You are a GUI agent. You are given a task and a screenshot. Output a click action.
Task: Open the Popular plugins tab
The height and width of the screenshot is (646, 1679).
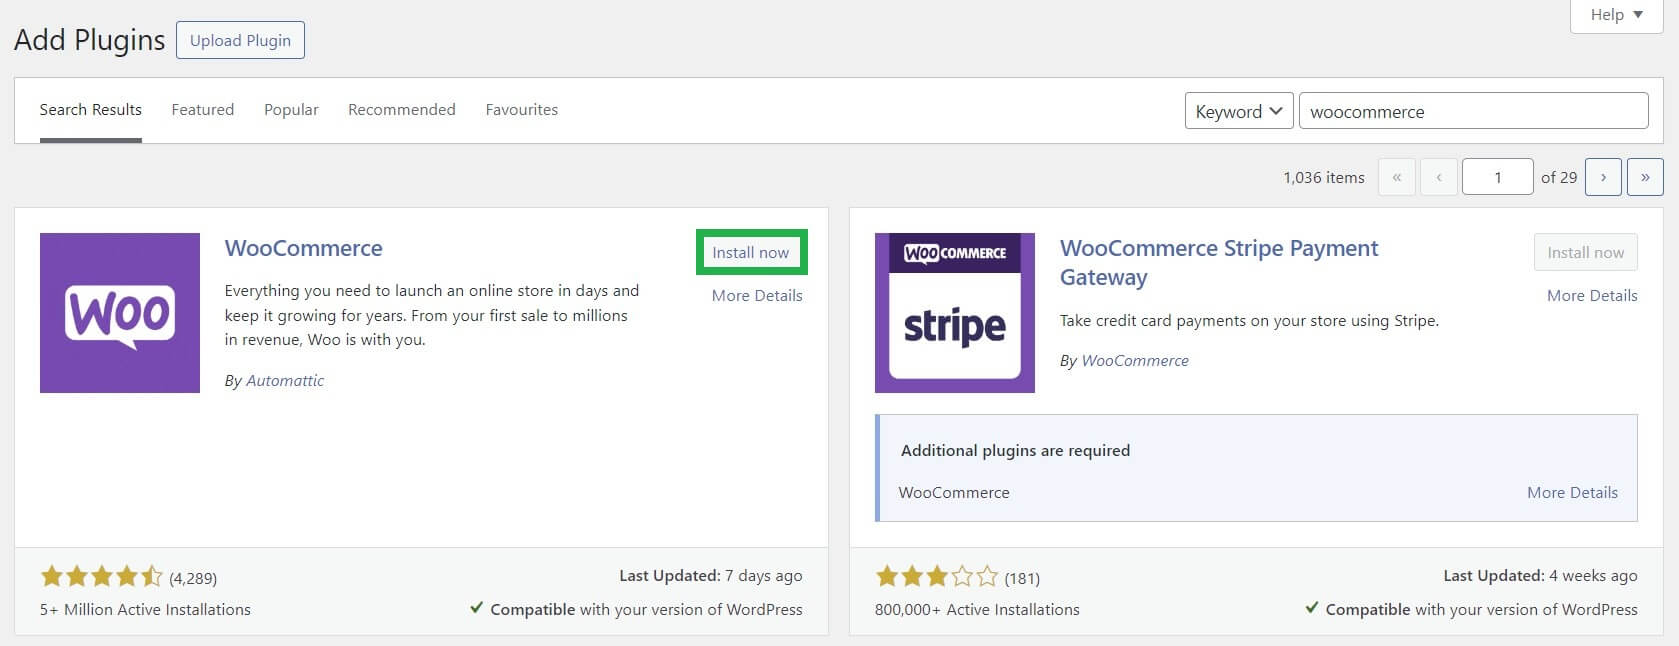point(291,110)
